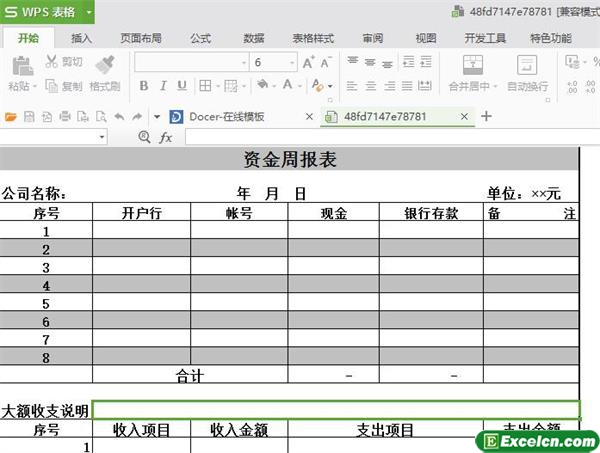Click the Merge and Center icon
The width and height of the screenshot is (600, 453).
click(473, 65)
